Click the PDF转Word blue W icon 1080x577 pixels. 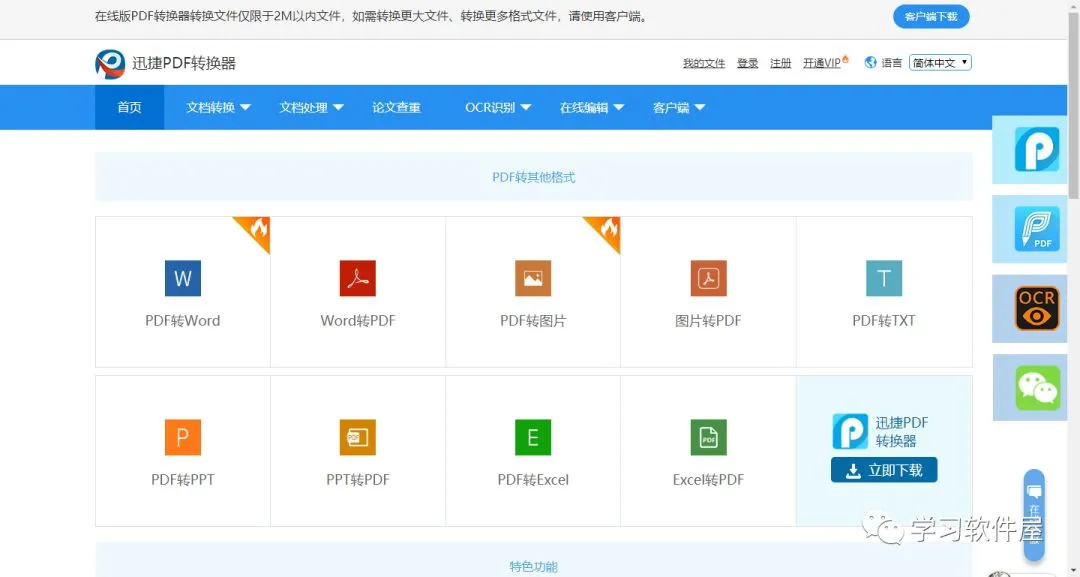[x=183, y=278]
